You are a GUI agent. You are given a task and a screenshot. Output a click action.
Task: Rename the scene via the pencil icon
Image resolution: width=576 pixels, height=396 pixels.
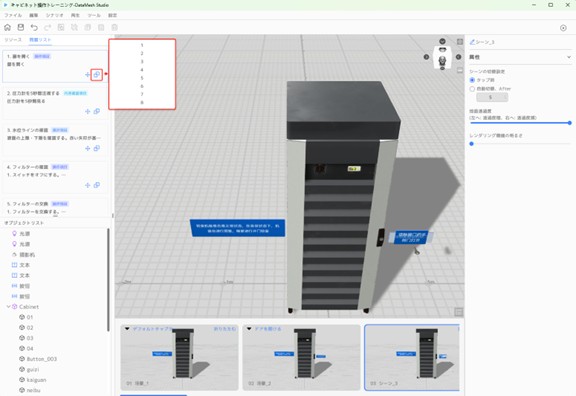click(x=472, y=42)
